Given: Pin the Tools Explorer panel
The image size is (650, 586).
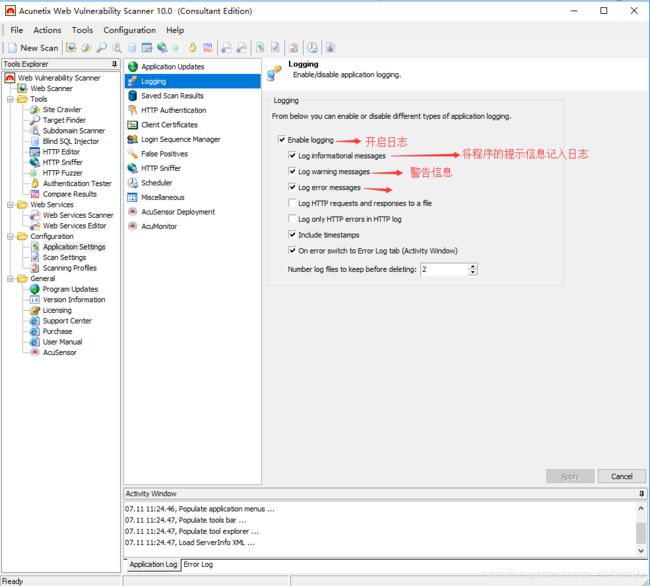Looking at the screenshot, I should [114, 64].
